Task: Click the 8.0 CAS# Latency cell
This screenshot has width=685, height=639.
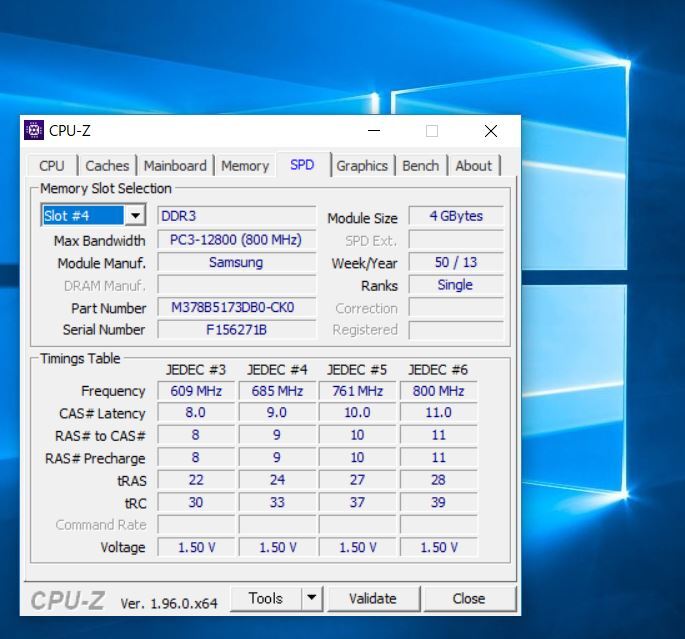Action: [x=196, y=412]
